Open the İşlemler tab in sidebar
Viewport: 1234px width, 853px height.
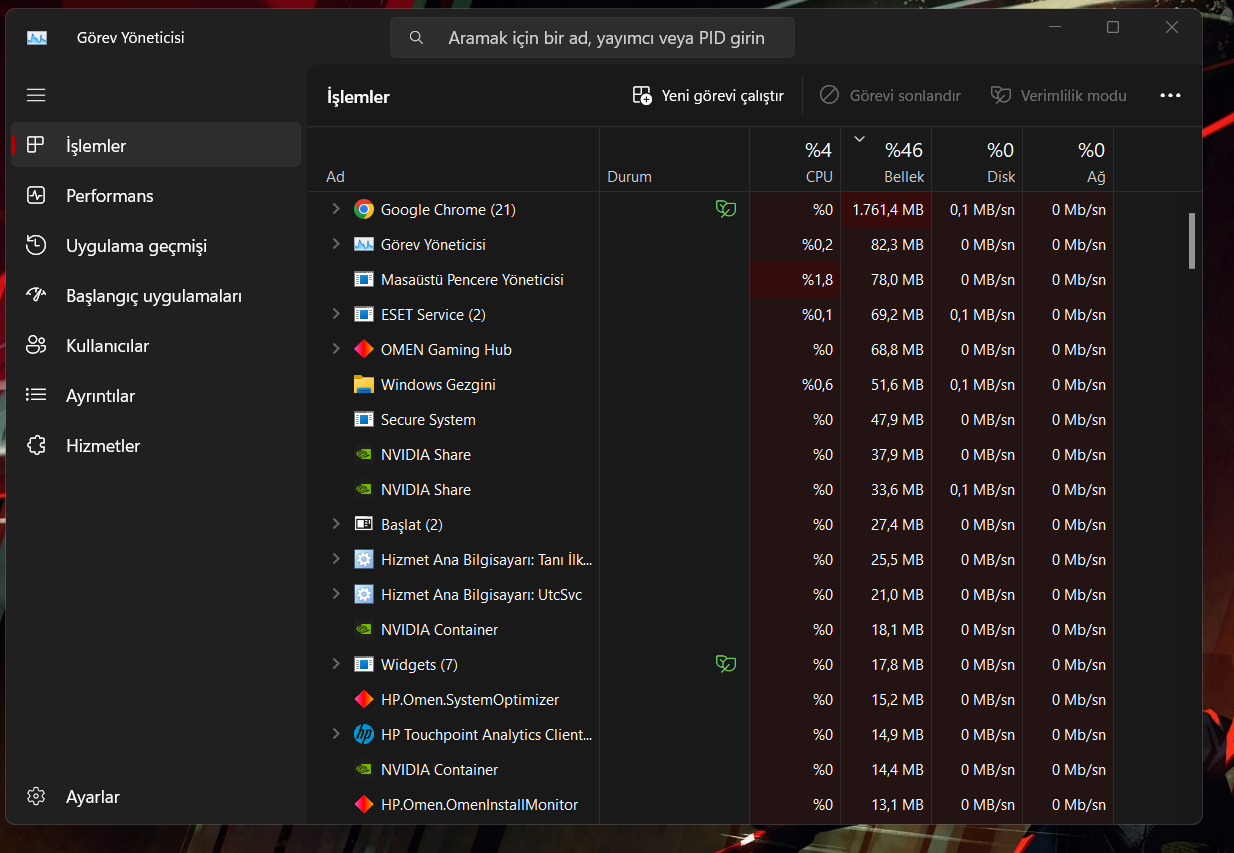156,146
